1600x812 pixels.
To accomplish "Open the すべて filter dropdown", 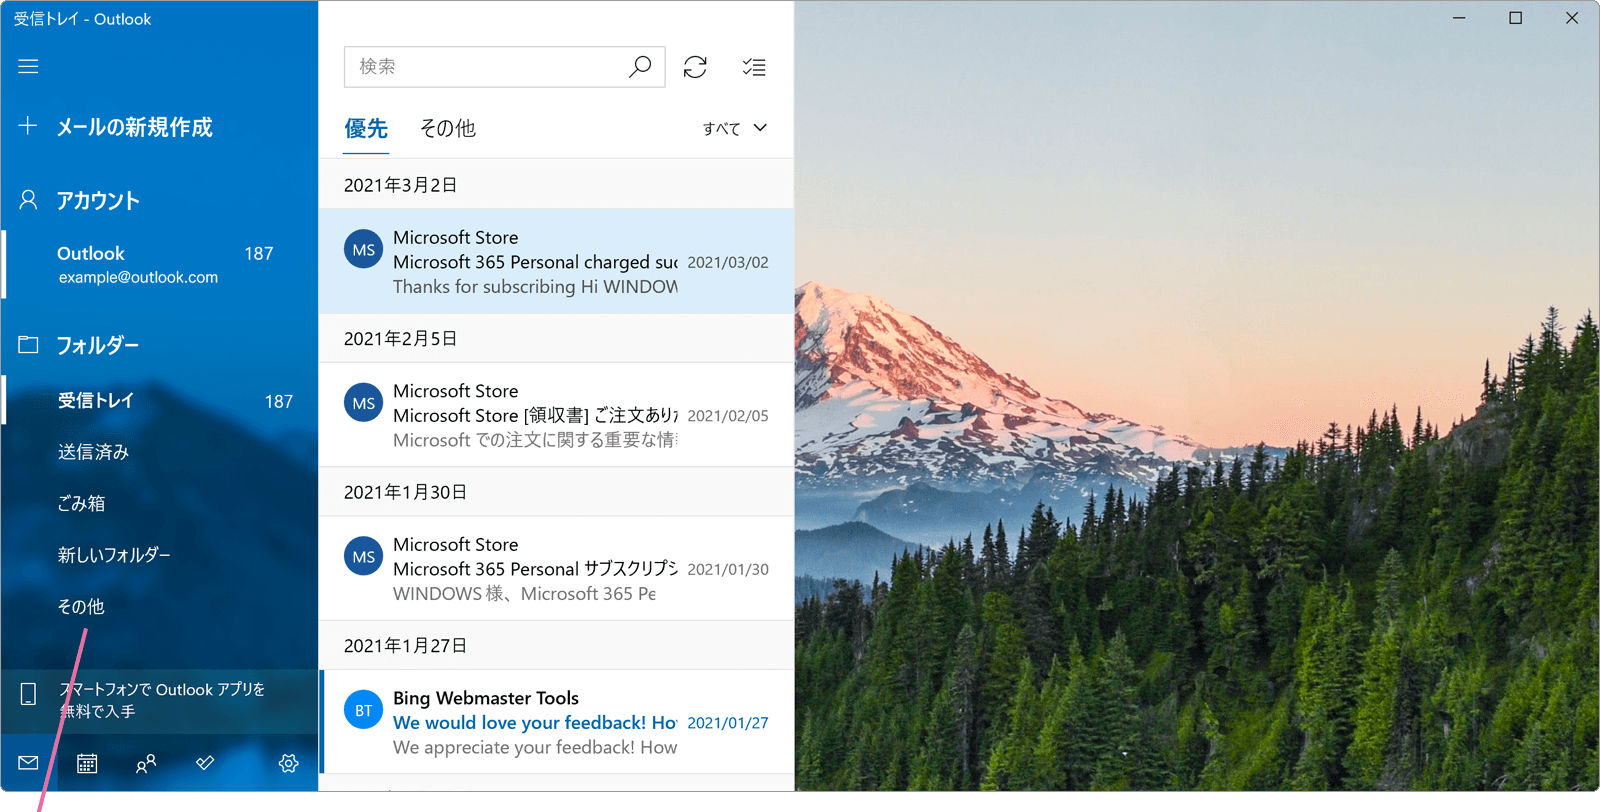I will click(x=735, y=128).
